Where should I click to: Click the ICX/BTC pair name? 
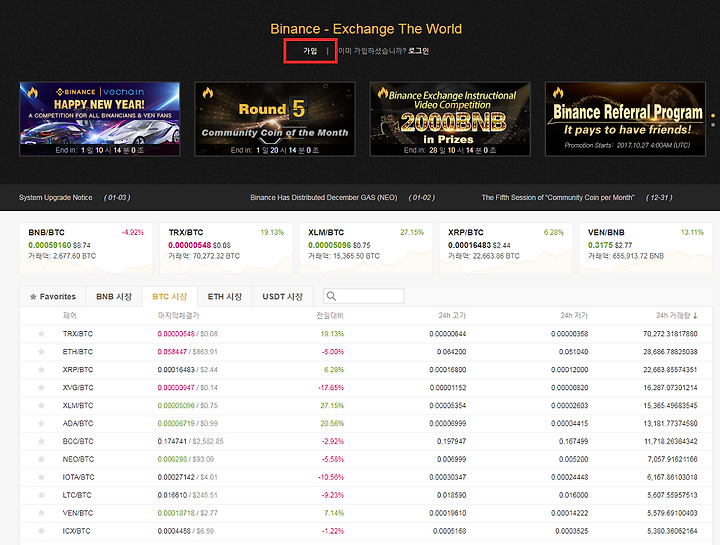coord(76,531)
